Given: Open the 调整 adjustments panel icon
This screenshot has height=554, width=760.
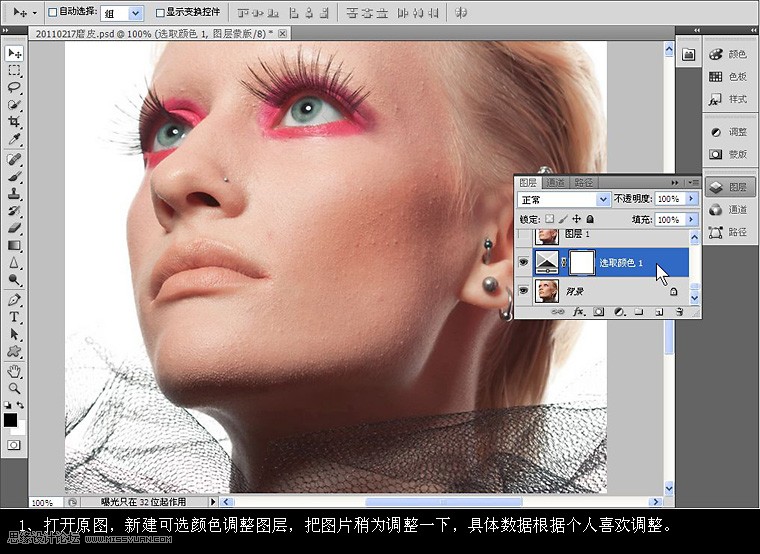Looking at the screenshot, I should (x=716, y=132).
